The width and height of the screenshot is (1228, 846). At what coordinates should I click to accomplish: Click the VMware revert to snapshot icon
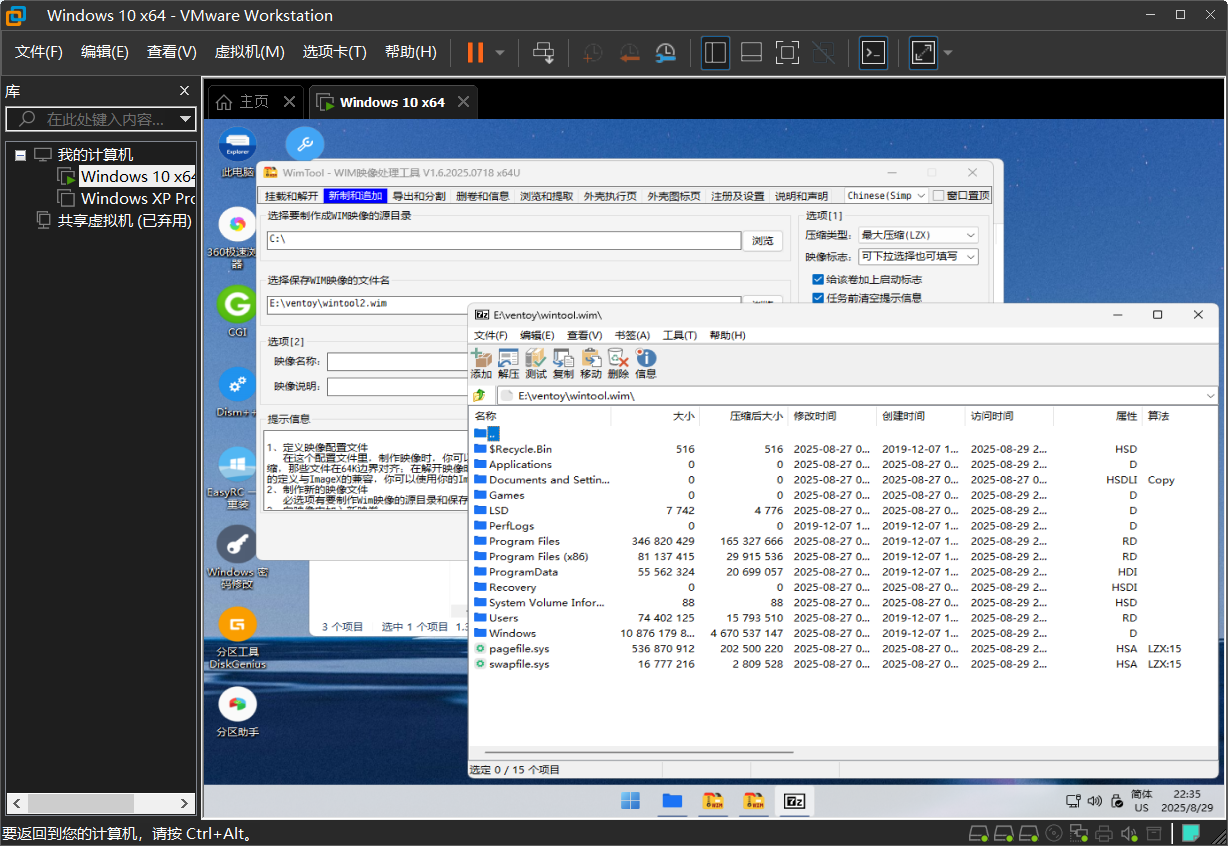(630, 52)
